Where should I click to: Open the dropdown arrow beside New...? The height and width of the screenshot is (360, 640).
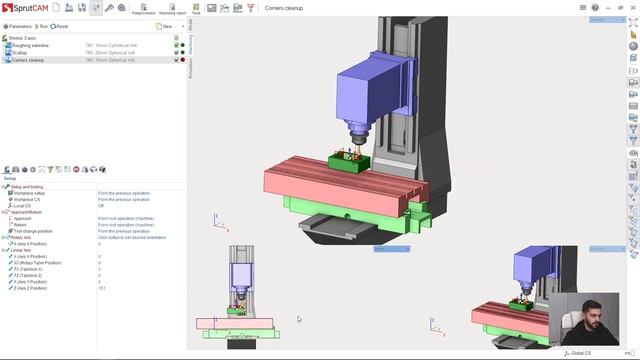tap(183, 27)
